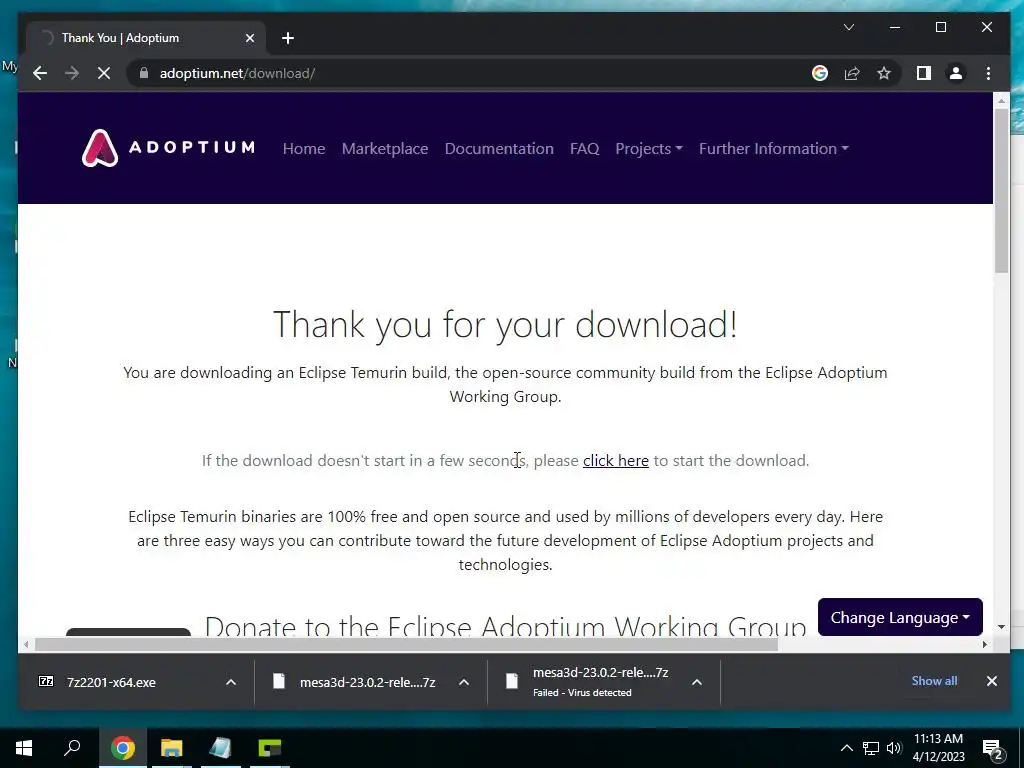Open the Chrome three-dot menu
This screenshot has width=1024, height=768.
pos(988,73)
